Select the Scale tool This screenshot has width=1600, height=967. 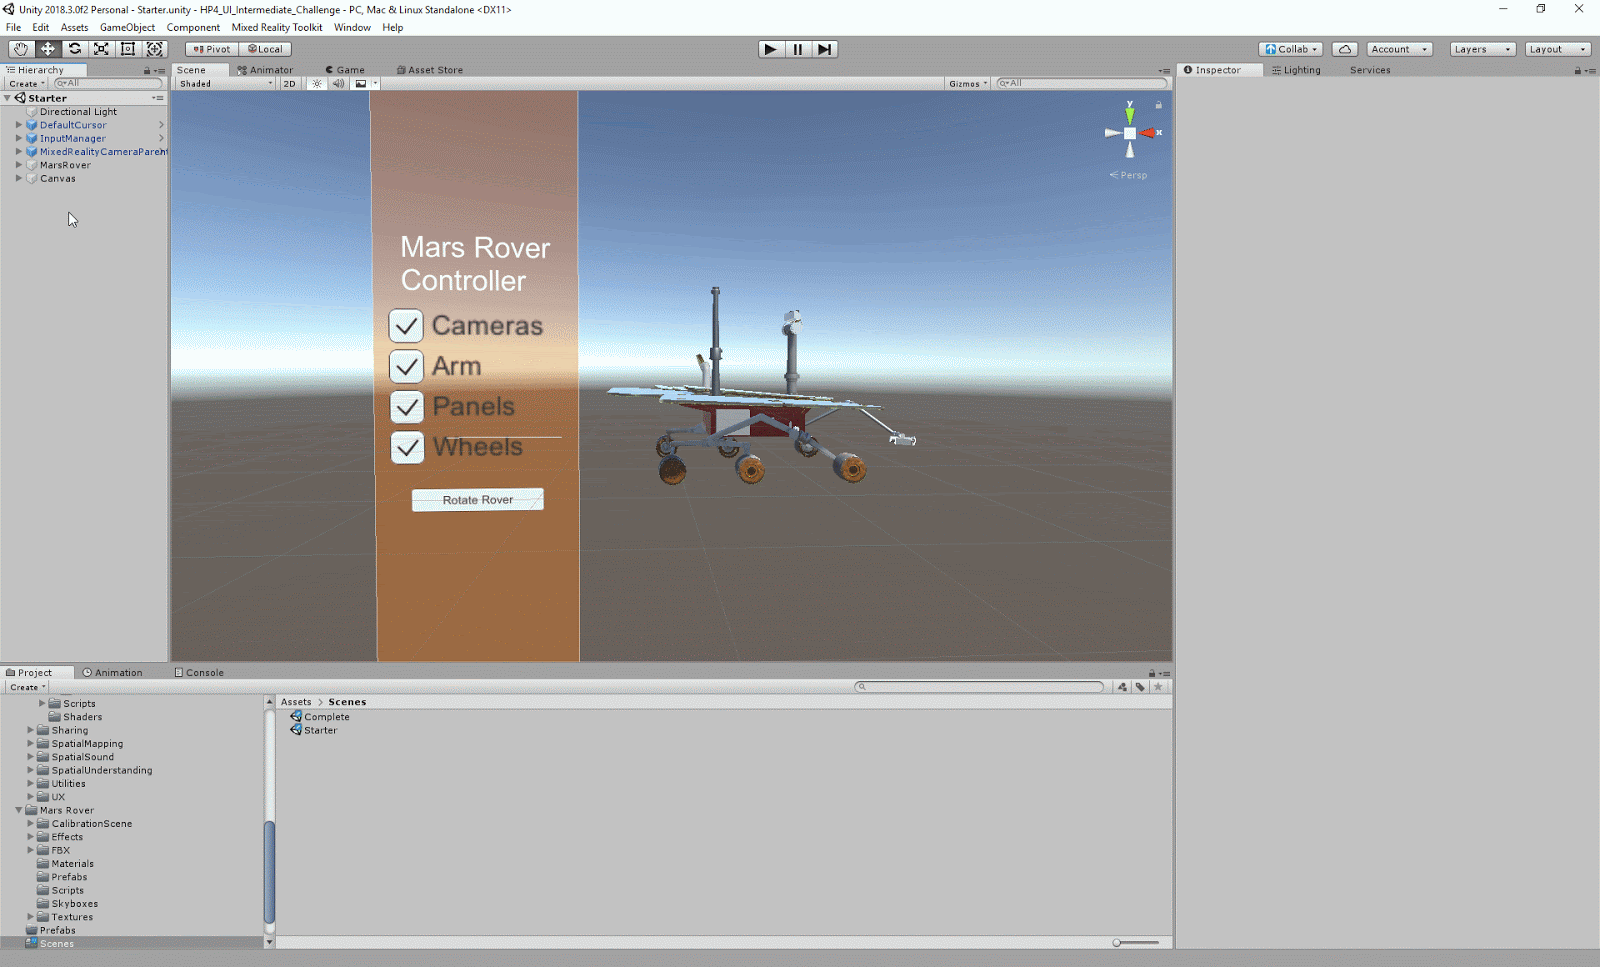click(x=101, y=49)
